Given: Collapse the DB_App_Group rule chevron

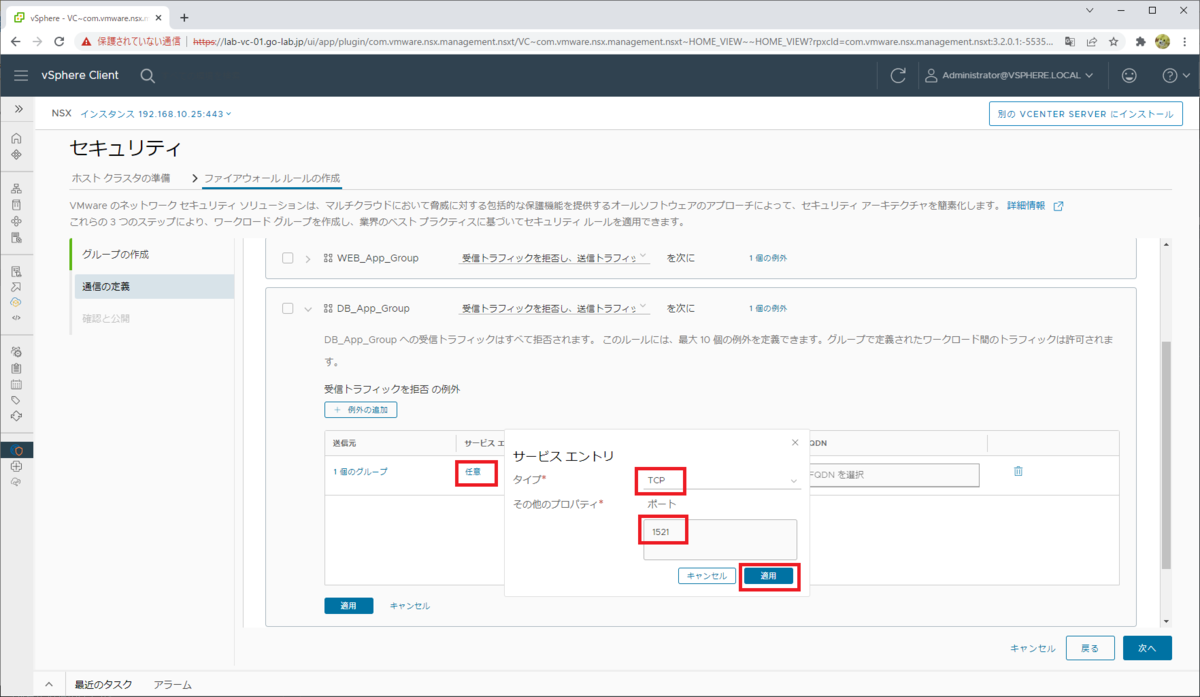Looking at the screenshot, I should pyautogui.click(x=308, y=308).
